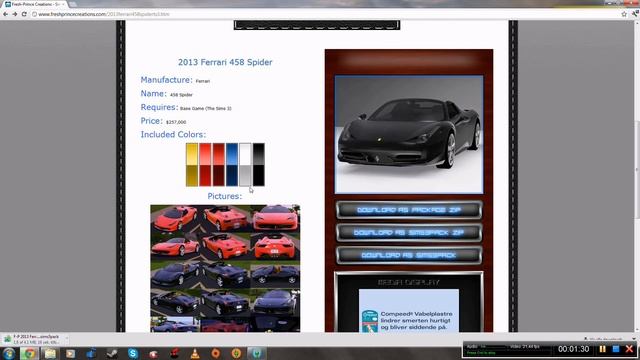Open the Steam taskbar icon

pos(112,353)
